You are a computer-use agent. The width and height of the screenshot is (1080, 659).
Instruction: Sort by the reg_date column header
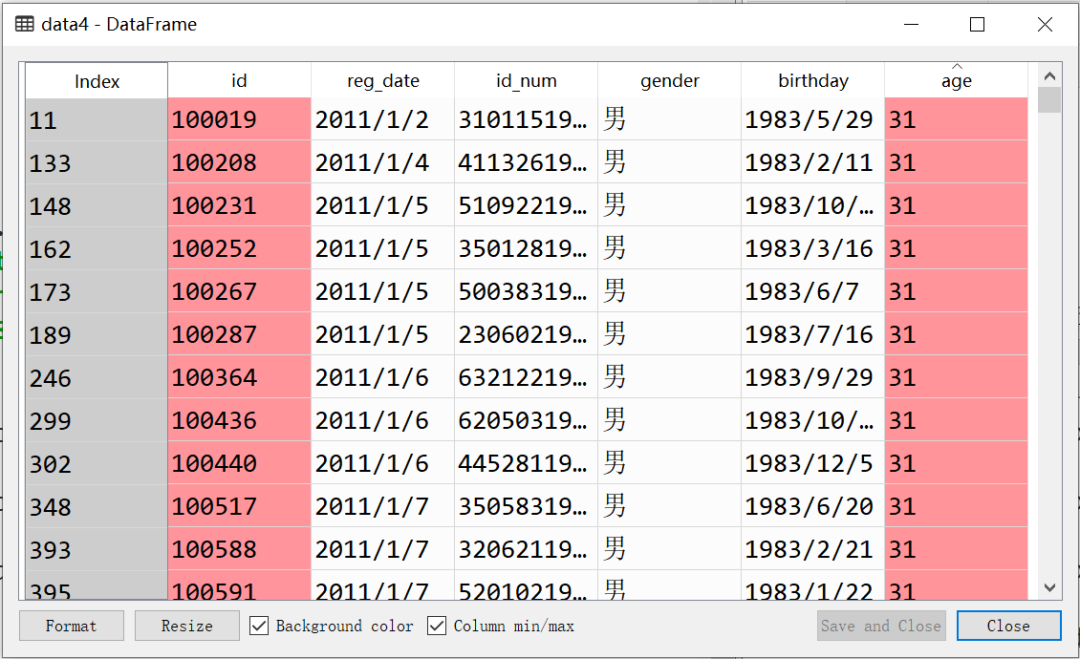(383, 81)
